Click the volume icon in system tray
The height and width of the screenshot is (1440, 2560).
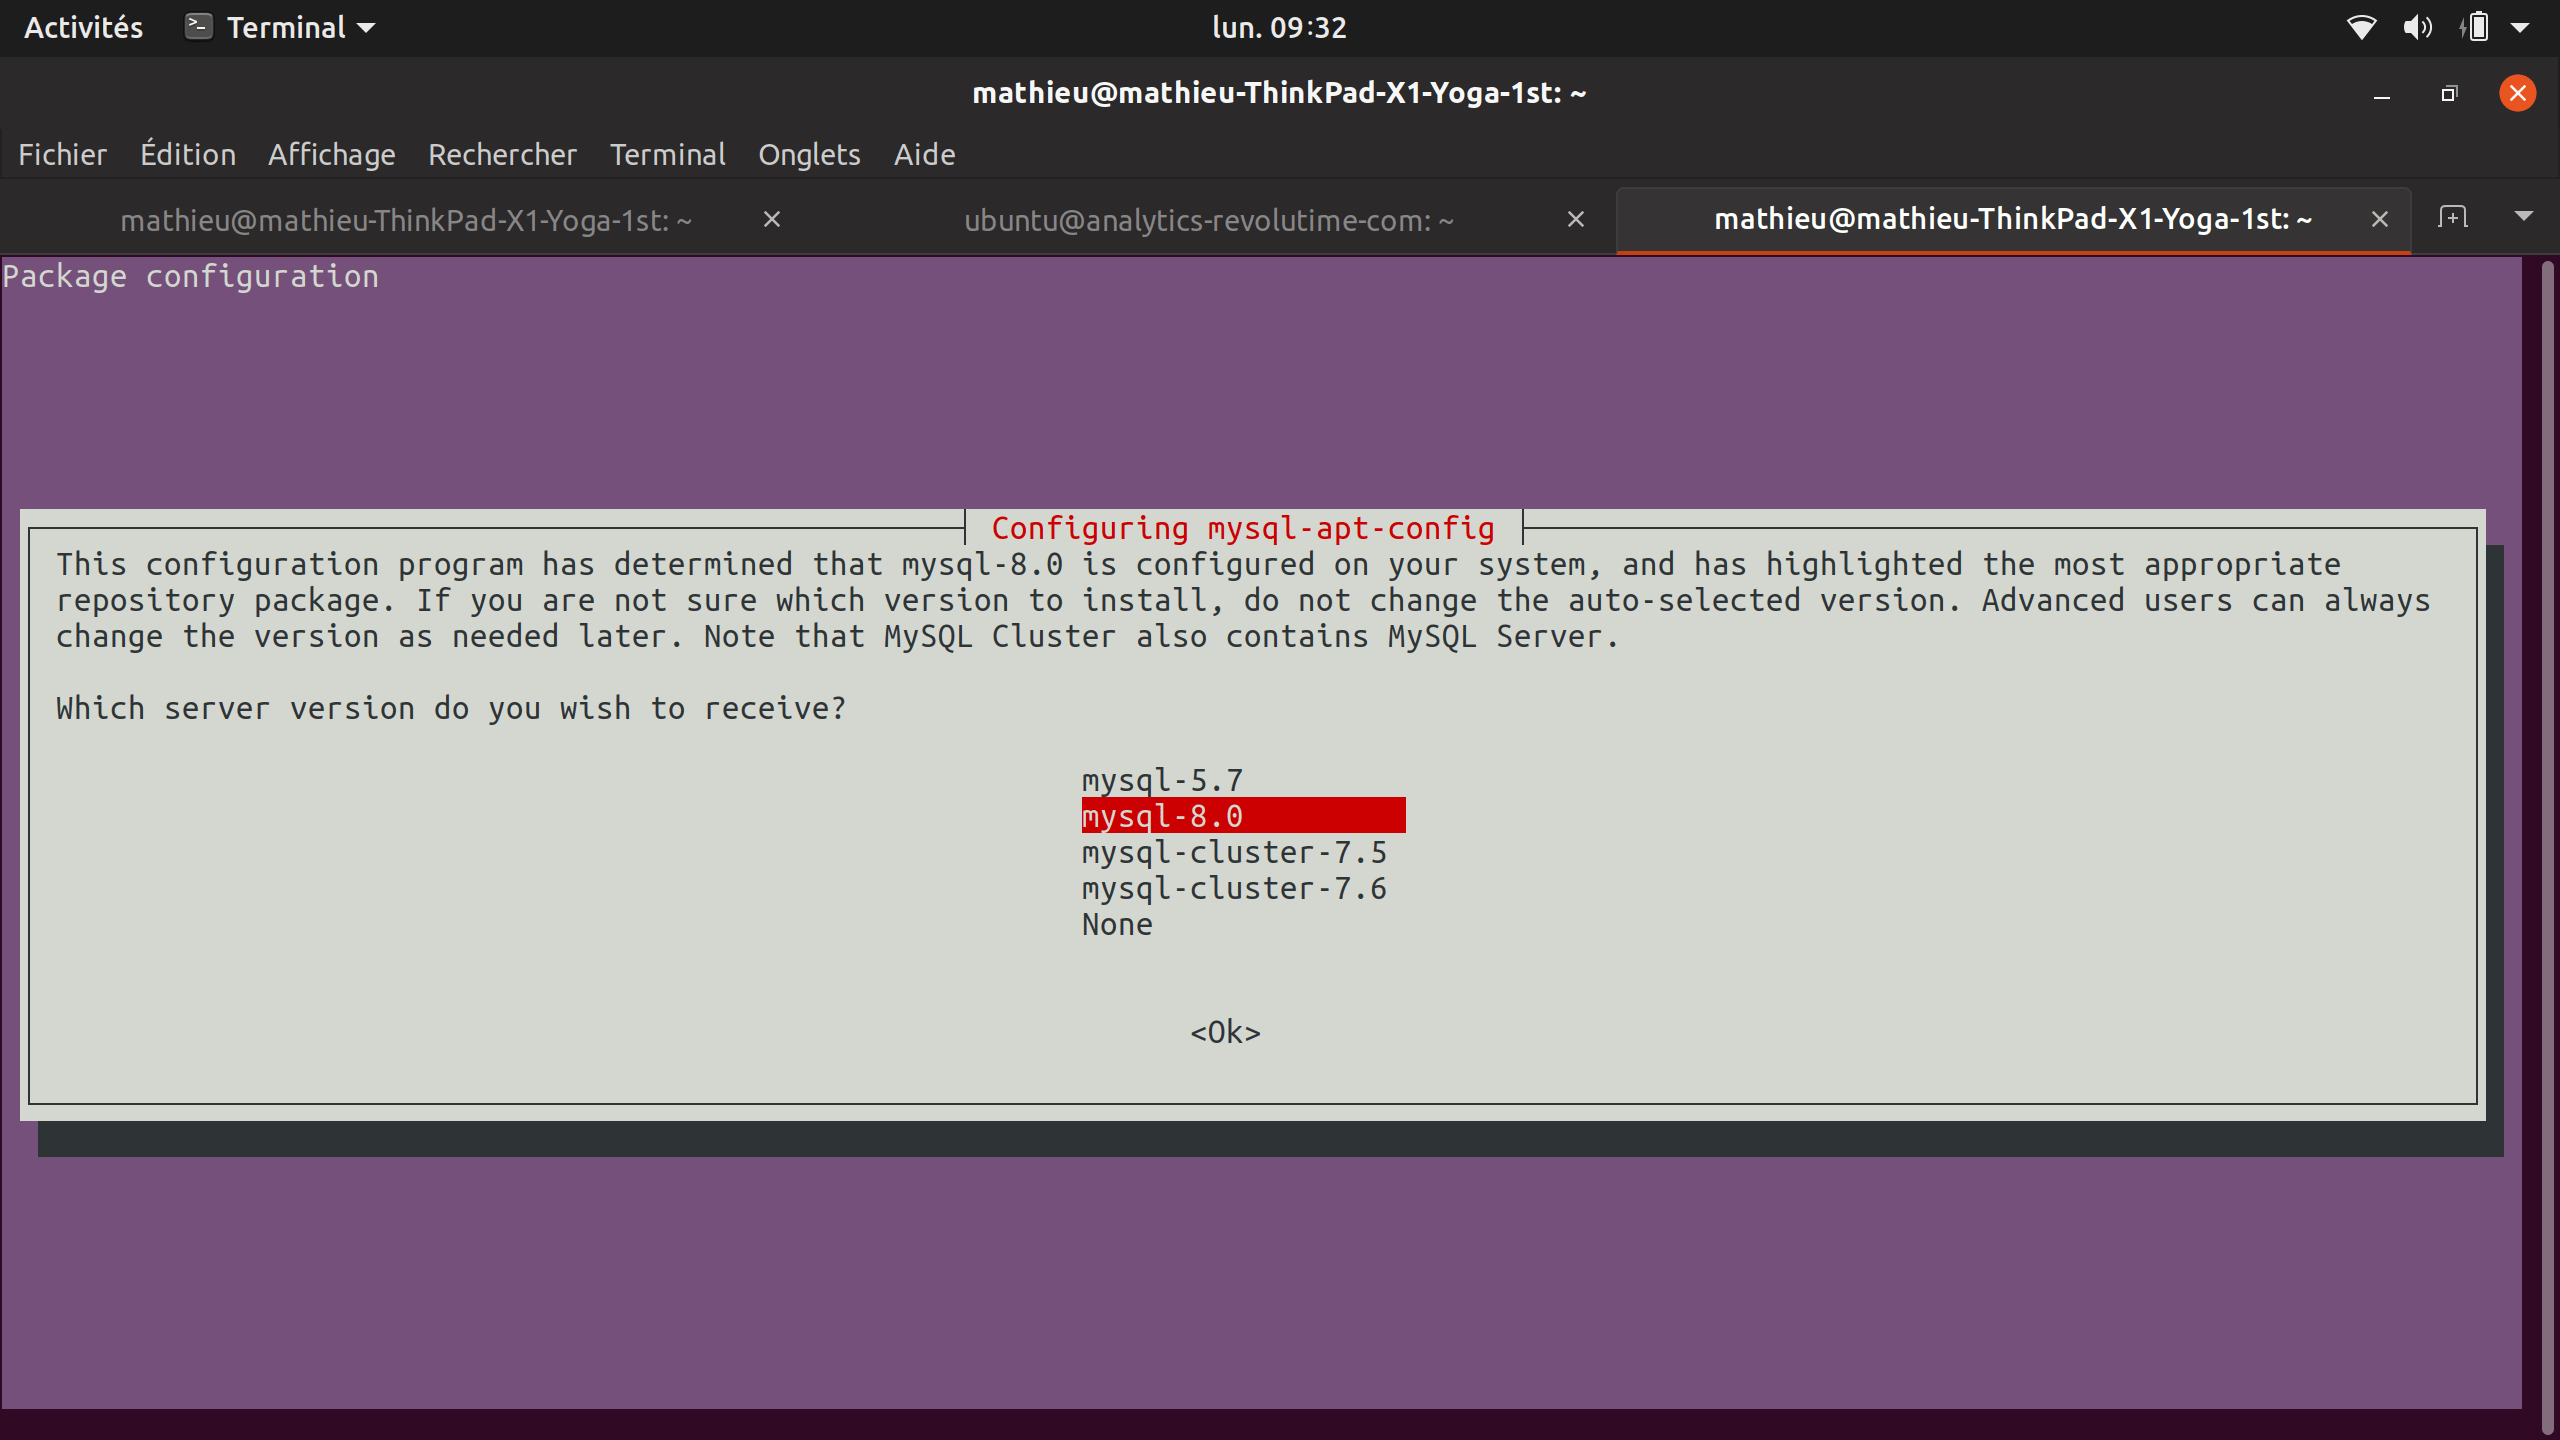(2419, 27)
